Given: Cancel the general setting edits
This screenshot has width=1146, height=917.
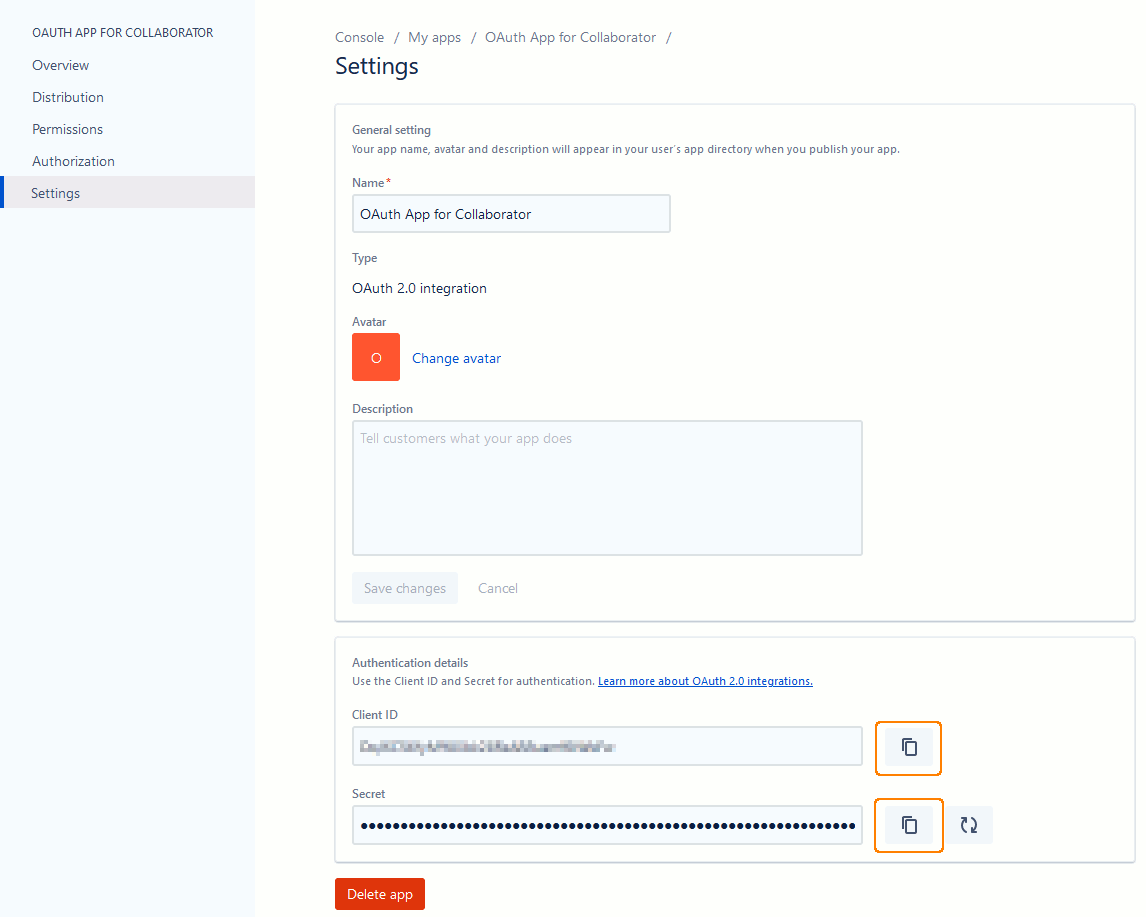Looking at the screenshot, I should point(497,588).
